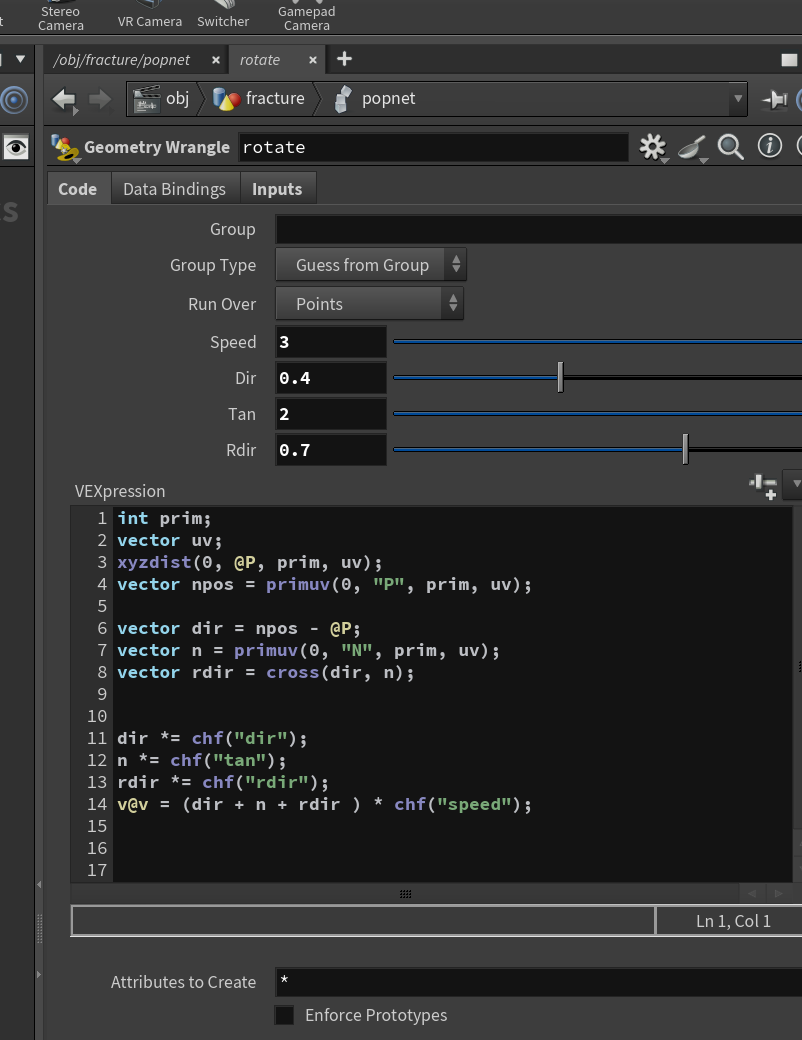
Task: Click the search magnifier icon
Action: click(x=730, y=147)
